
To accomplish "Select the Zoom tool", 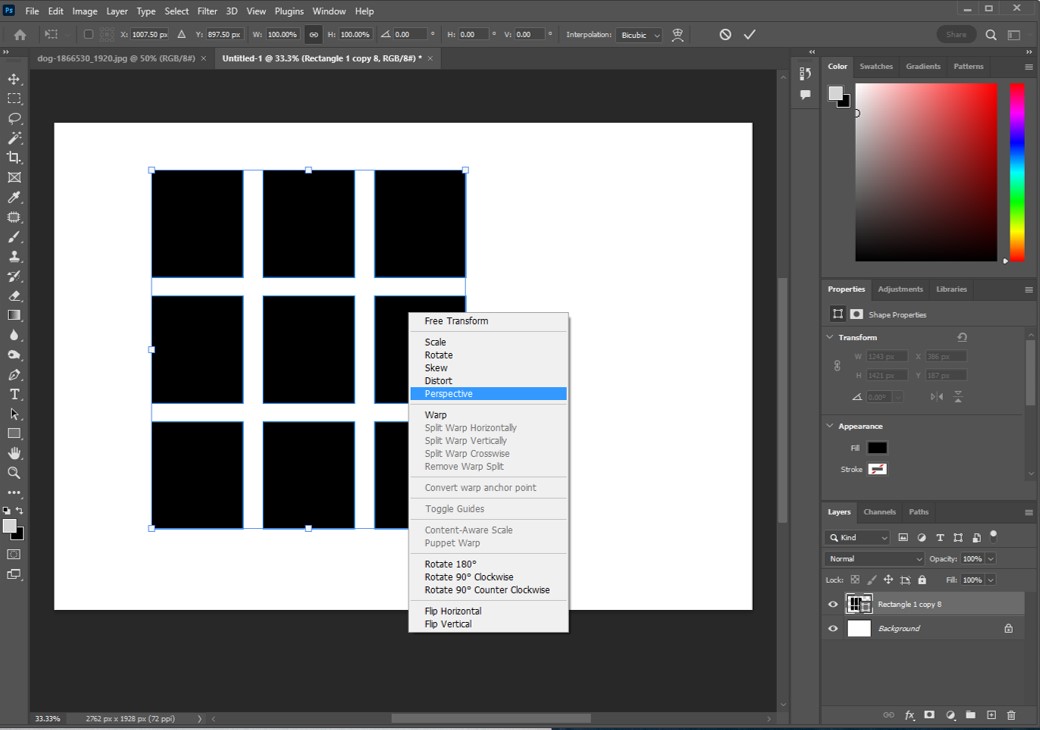I will (x=14, y=473).
